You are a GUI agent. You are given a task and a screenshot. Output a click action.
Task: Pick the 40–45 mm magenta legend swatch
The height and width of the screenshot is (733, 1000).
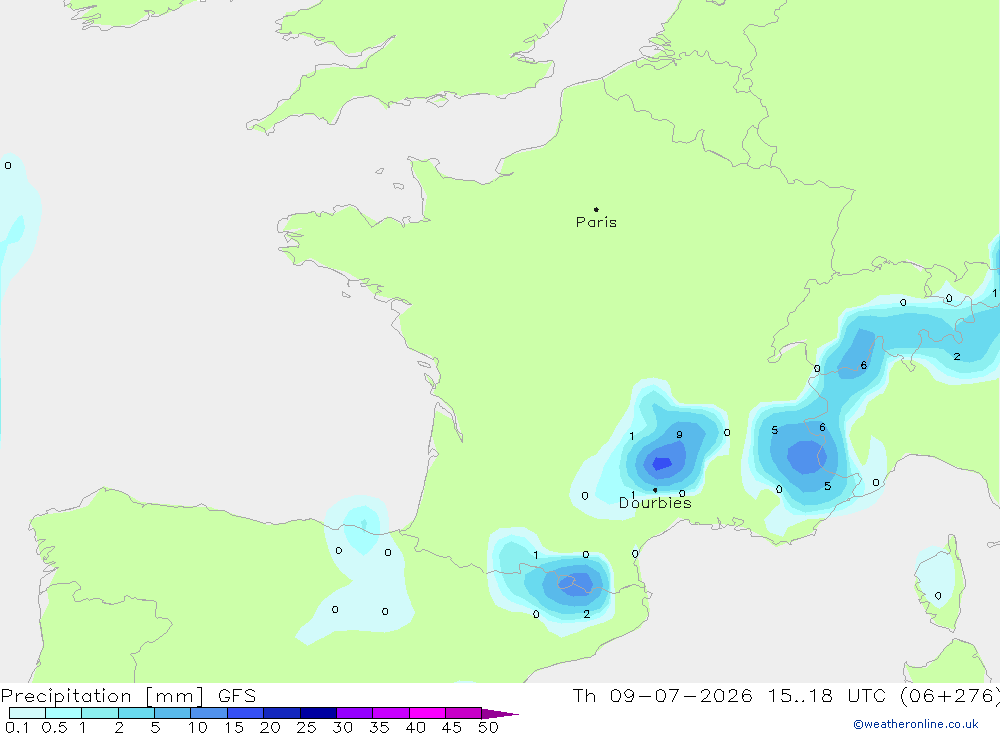click(x=427, y=713)
